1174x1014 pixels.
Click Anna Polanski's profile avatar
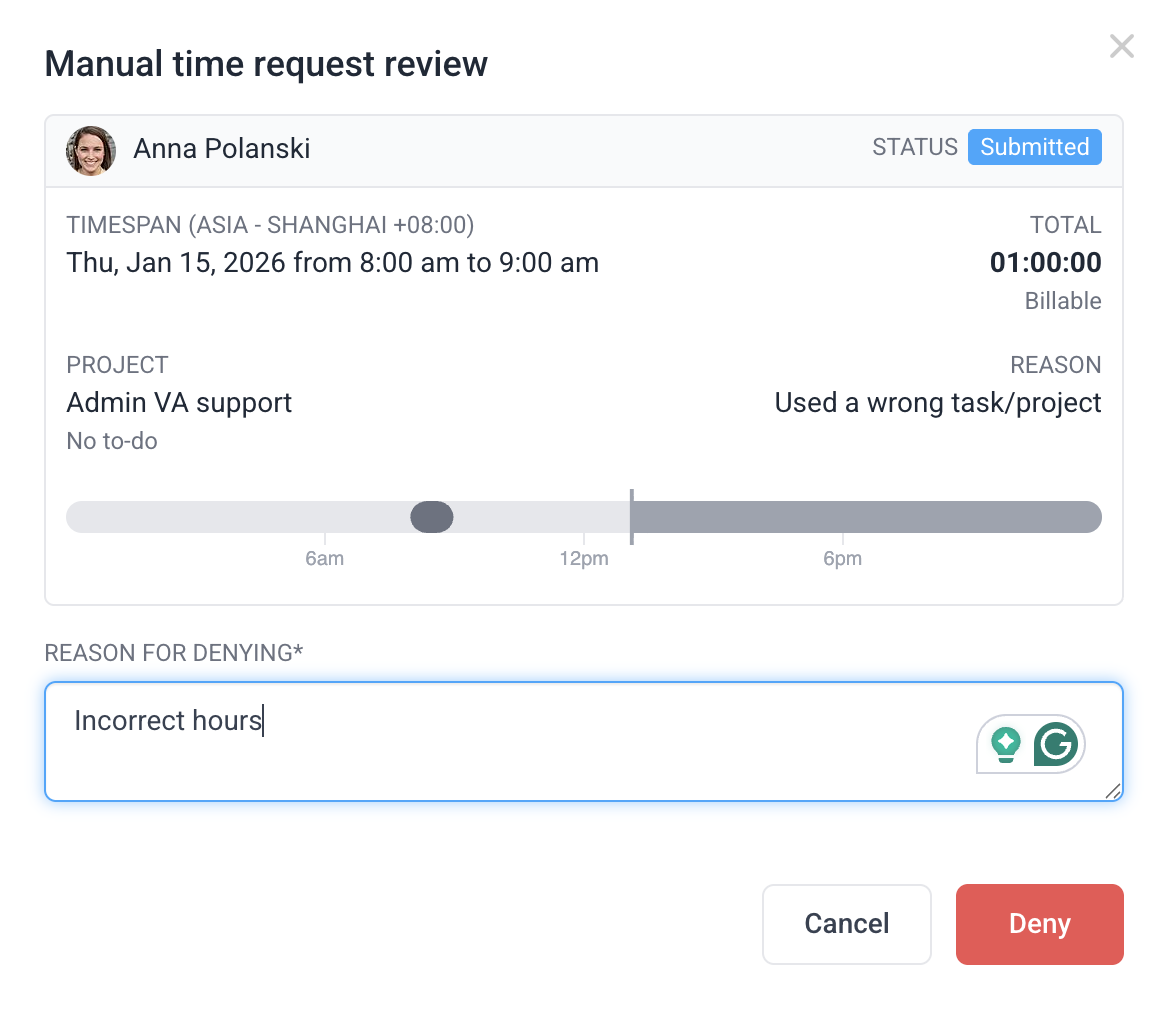click(x=91, y=150)
